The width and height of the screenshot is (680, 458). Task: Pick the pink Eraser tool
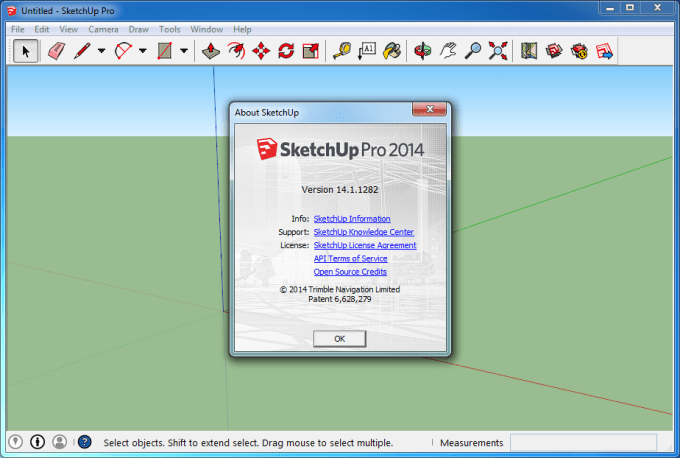[x=56, y=51]
